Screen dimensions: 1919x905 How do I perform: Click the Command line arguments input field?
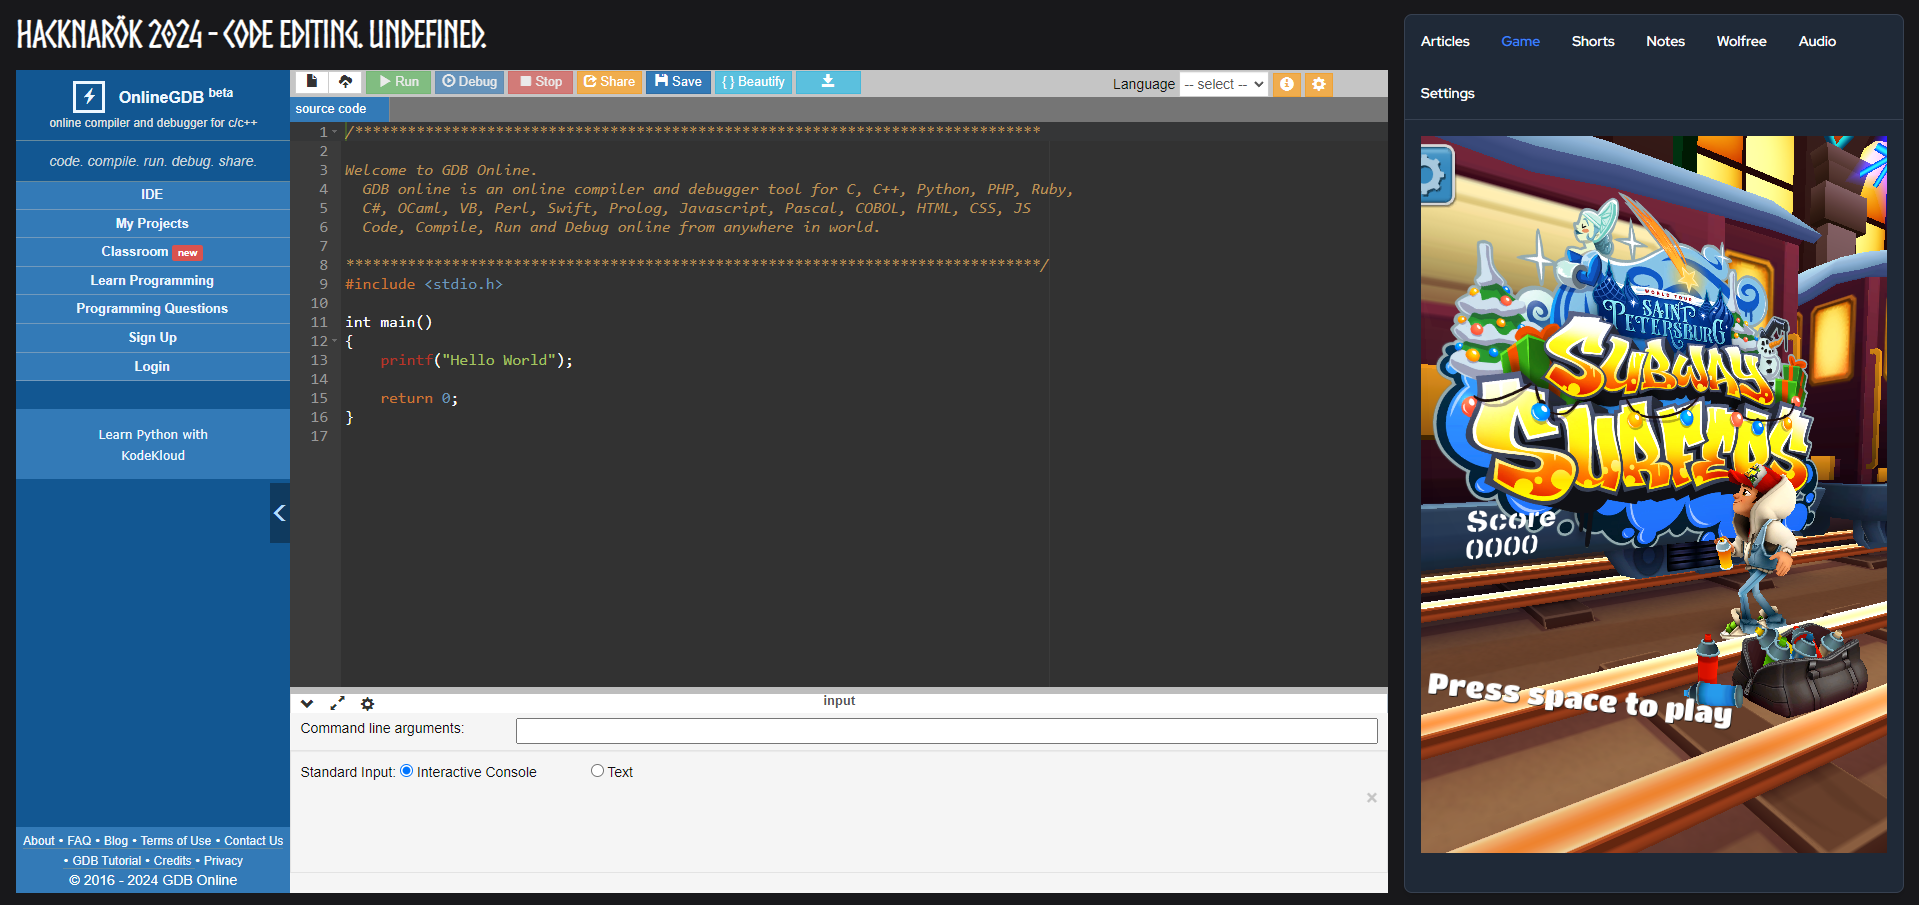(x=946, y=731)
